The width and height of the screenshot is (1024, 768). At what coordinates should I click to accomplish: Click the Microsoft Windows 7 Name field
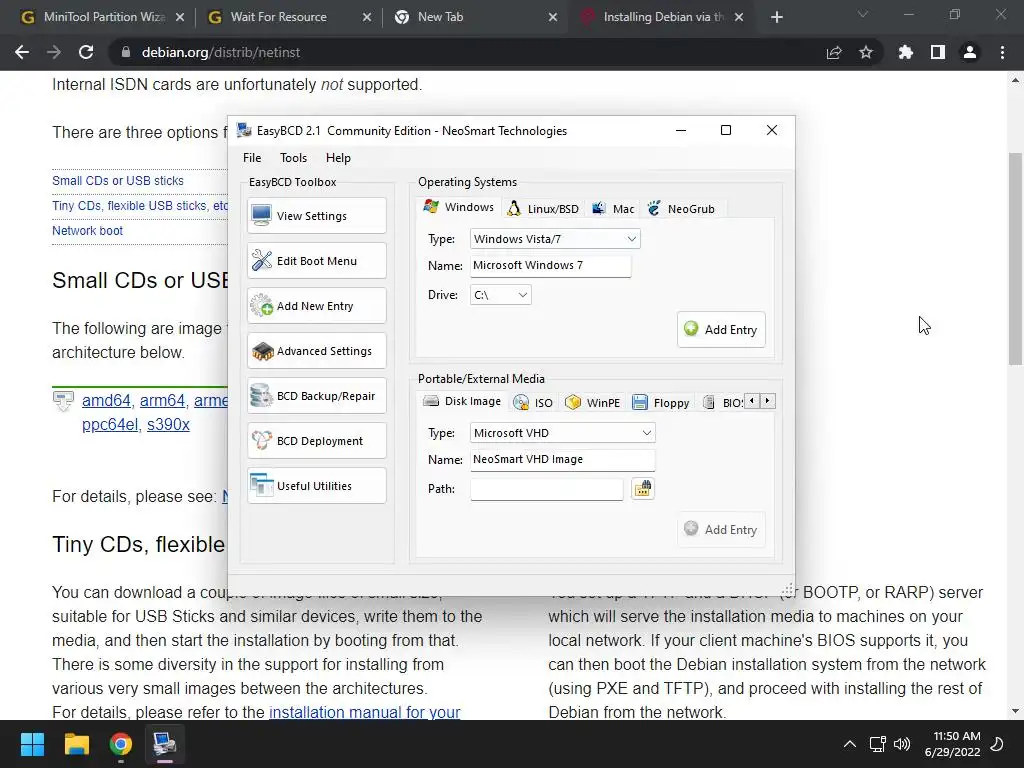click(x=551, y=265)
